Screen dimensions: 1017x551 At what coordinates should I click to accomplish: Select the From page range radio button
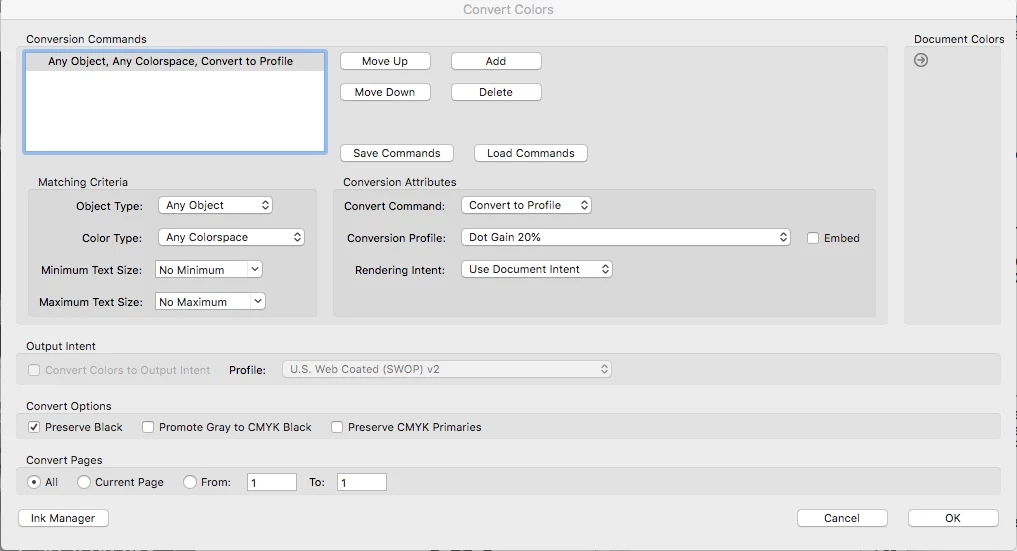(x=189, y=482)
